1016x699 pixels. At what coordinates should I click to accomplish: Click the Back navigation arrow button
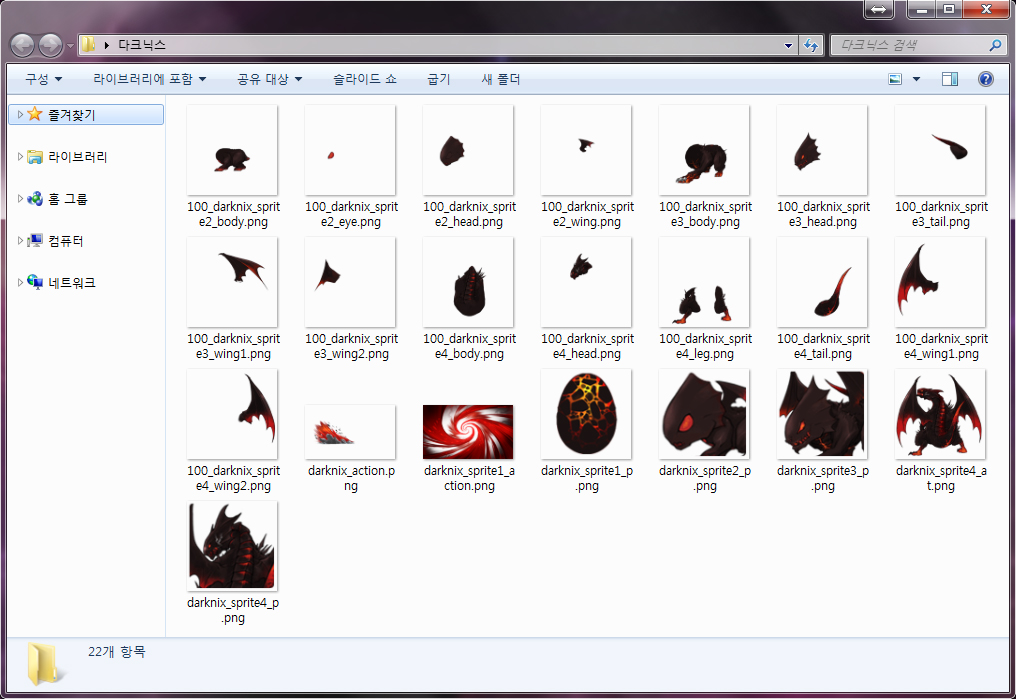22,45
